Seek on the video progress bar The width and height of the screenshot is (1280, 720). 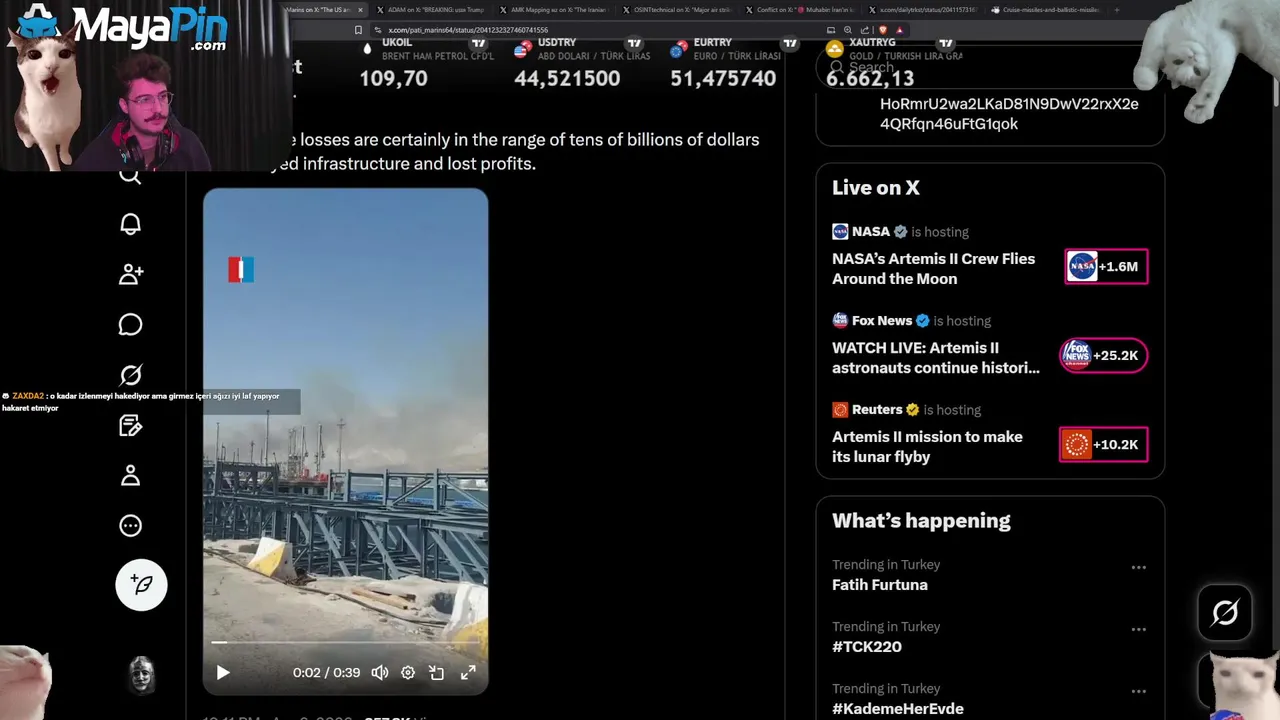[x=345, y=643]
